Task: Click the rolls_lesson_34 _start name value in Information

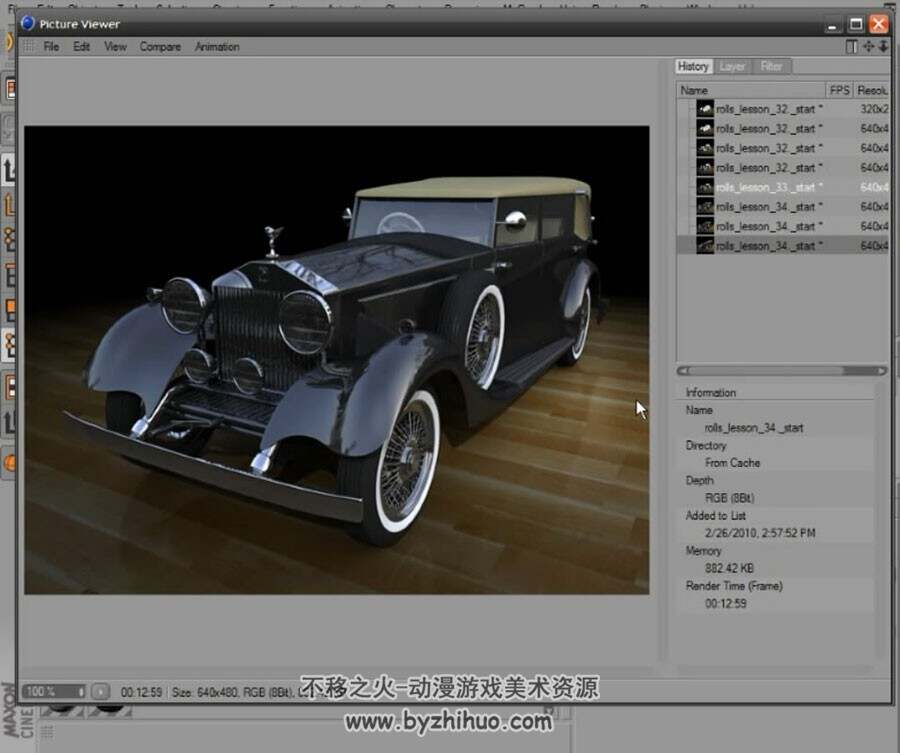Action: [x=754, y=428]
